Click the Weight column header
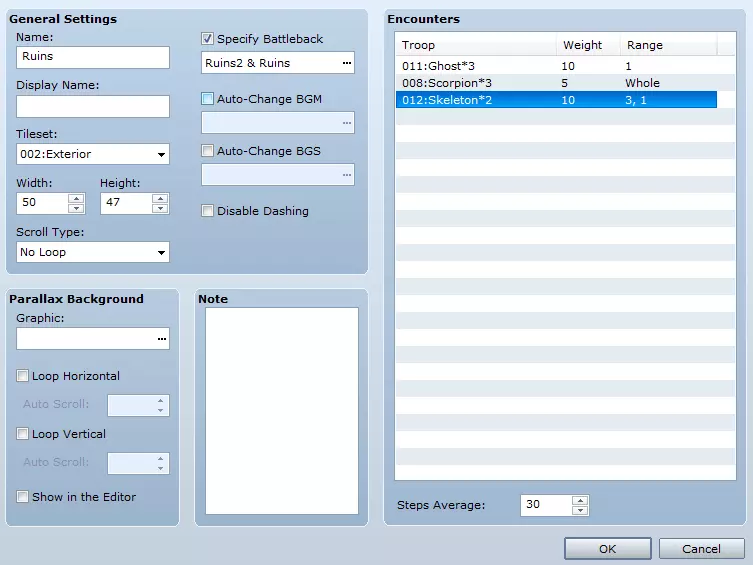The height and width of the screenshot is (565, 753). click(588, 45)
